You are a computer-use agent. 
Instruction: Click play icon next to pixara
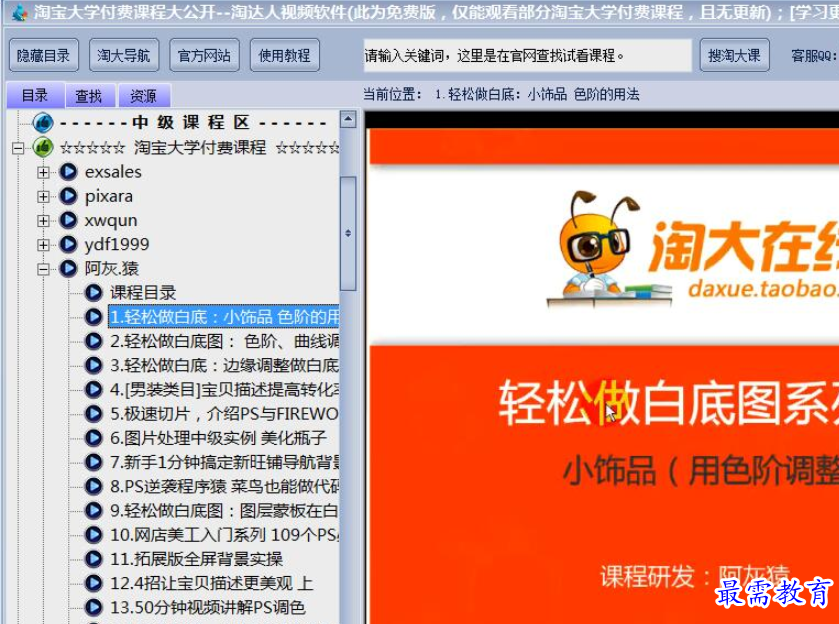click(68, 196)
